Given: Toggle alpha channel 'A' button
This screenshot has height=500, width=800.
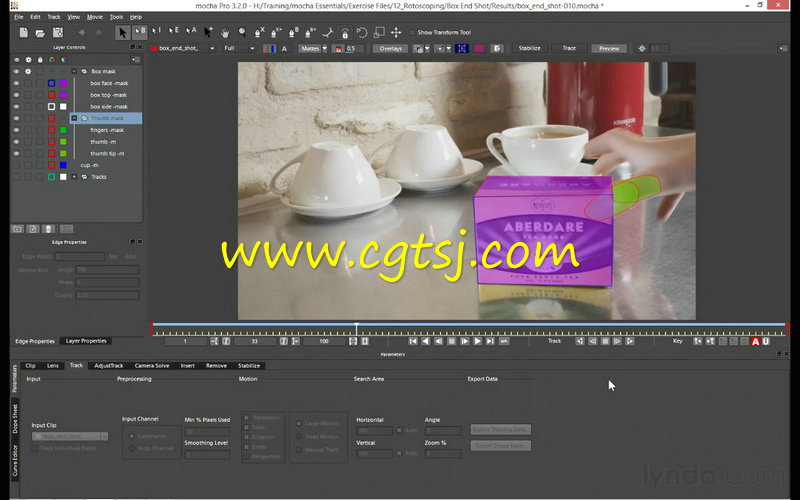Looking at the screenshot, I should click(284, 48).
